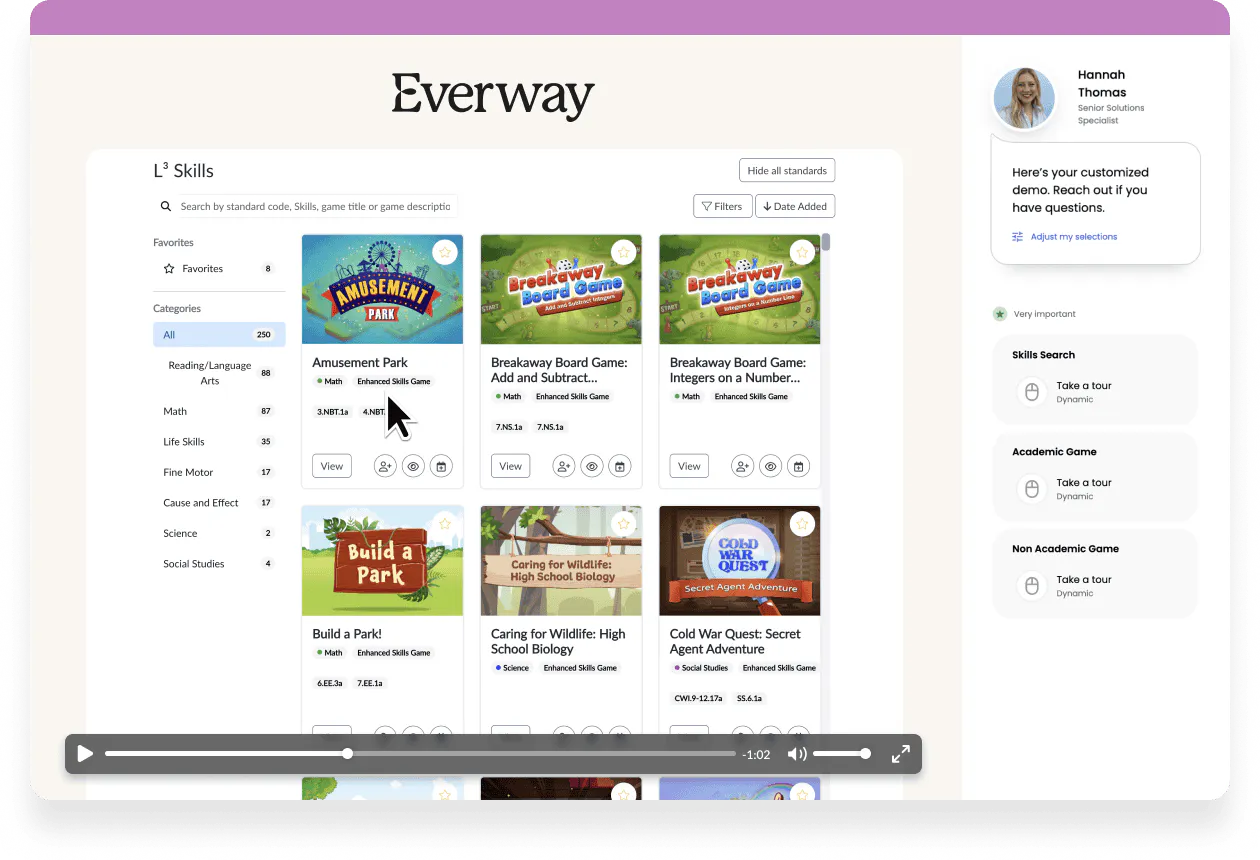View the Amusement Park game
Viewport: 1260px width, 860px height.
point(332,466)
